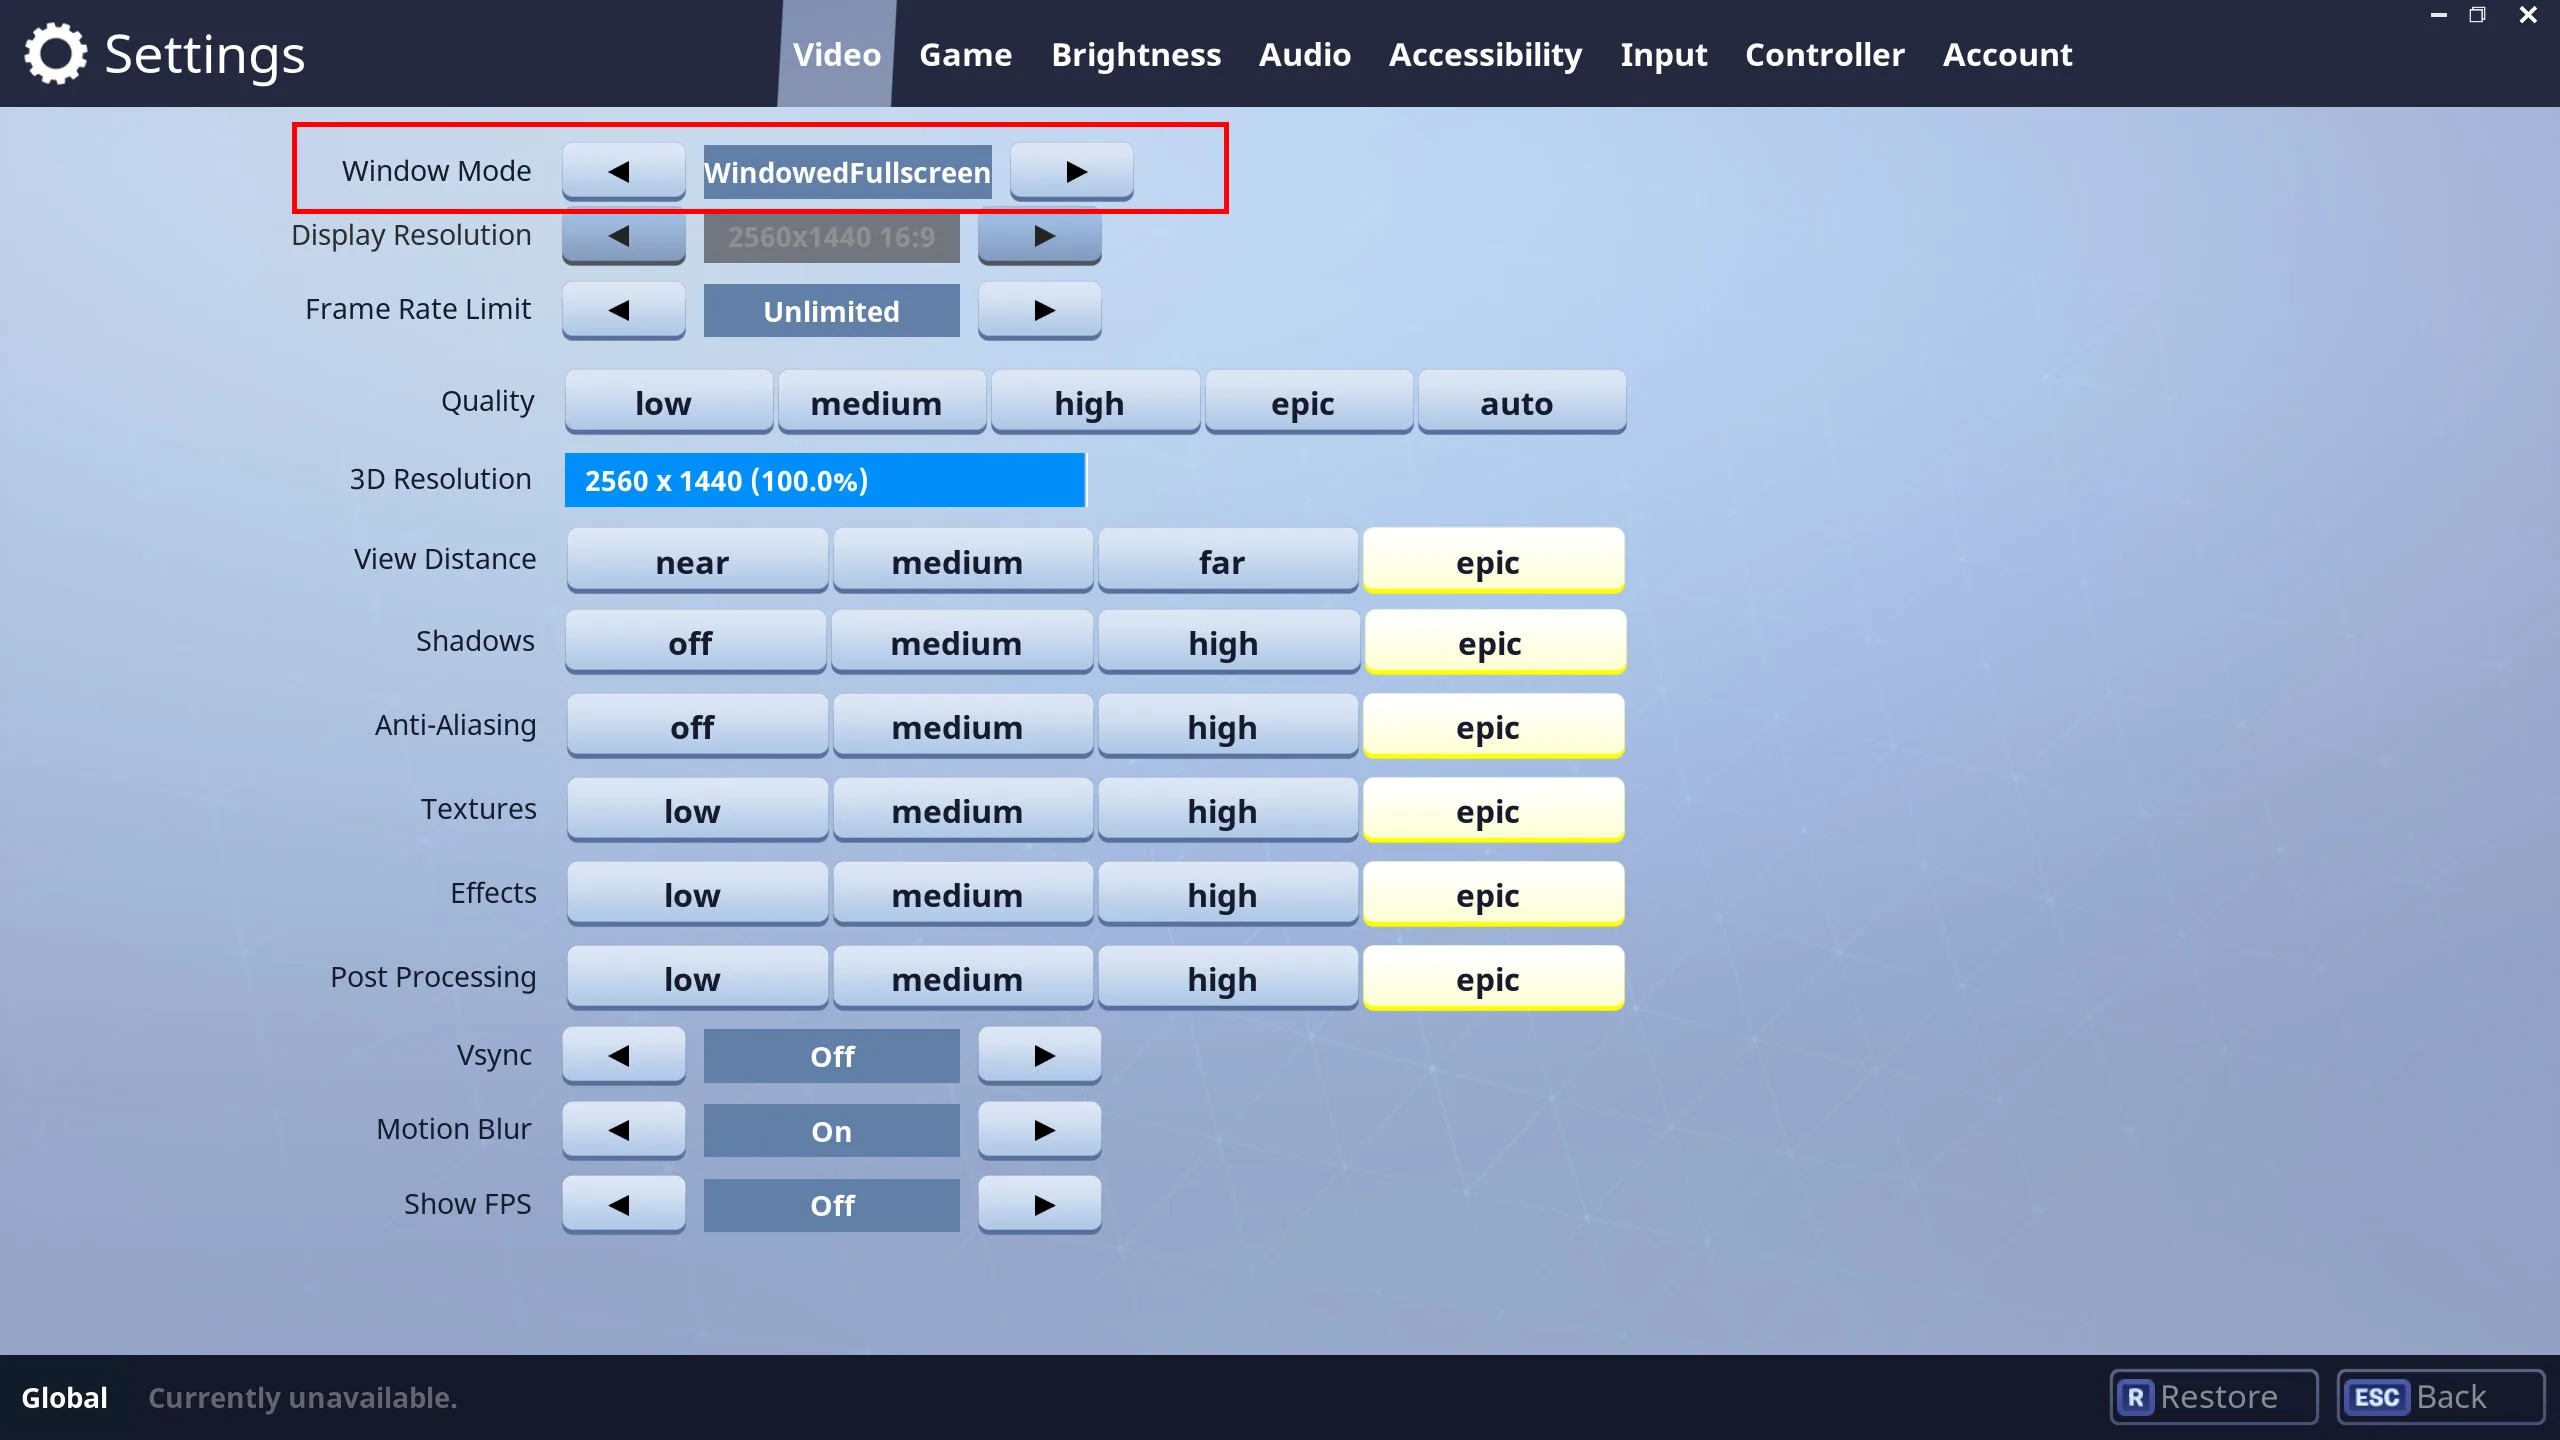Click the Unlimited frame rate value
2560x1440 pixels.
pos(830,311)
